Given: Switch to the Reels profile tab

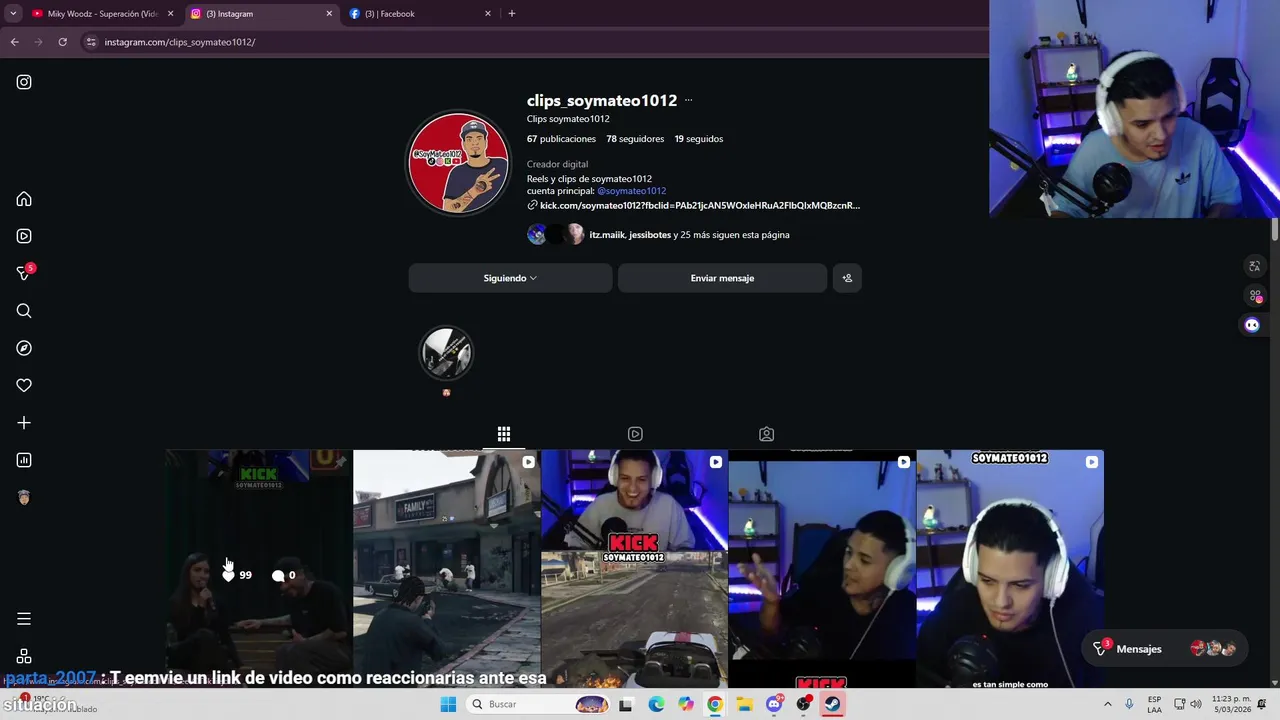Looking at the screenshot, I should (635, 434).
